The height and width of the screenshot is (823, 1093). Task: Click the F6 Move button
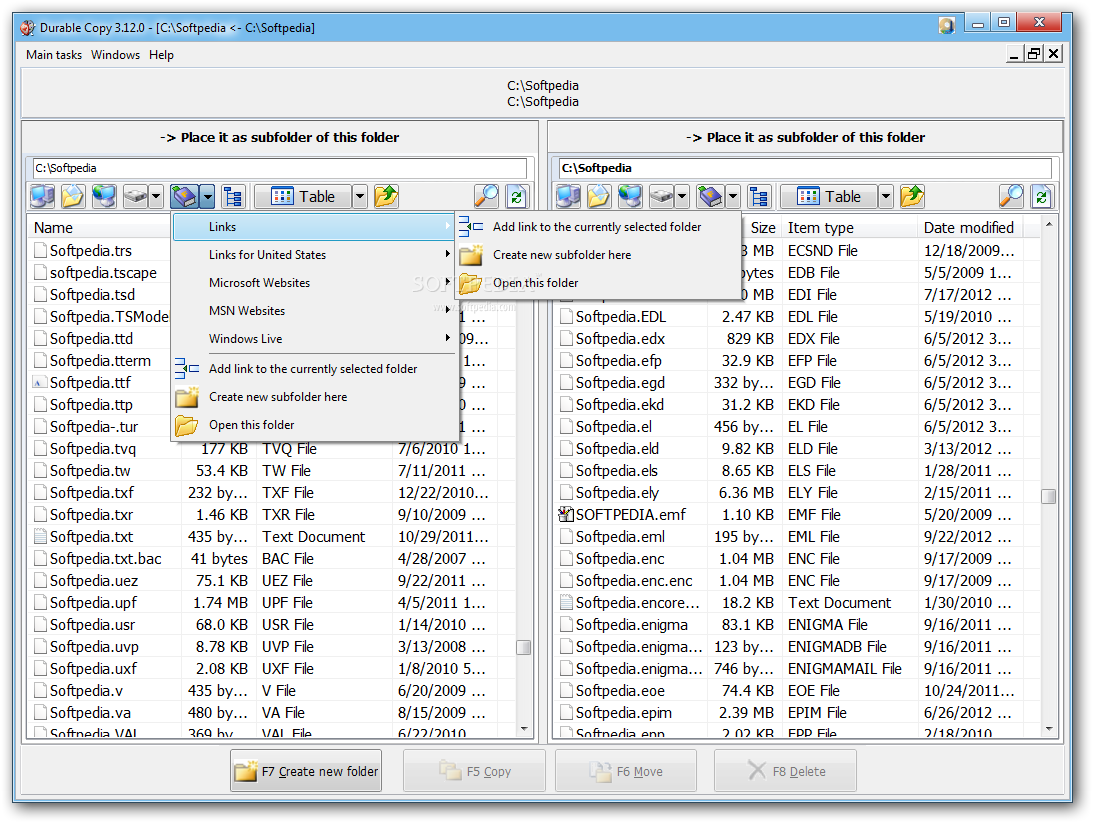pos(626,771)
